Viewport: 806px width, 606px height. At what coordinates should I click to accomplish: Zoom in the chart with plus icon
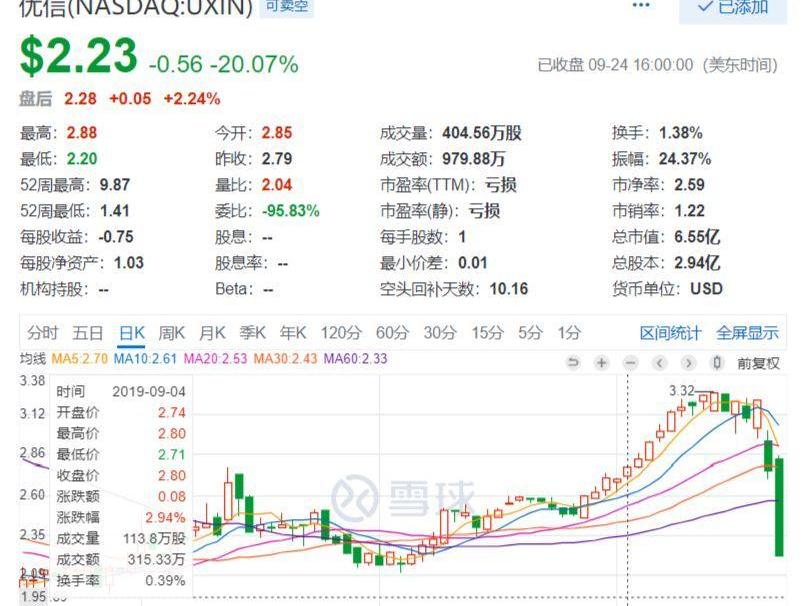coord(601,363)
